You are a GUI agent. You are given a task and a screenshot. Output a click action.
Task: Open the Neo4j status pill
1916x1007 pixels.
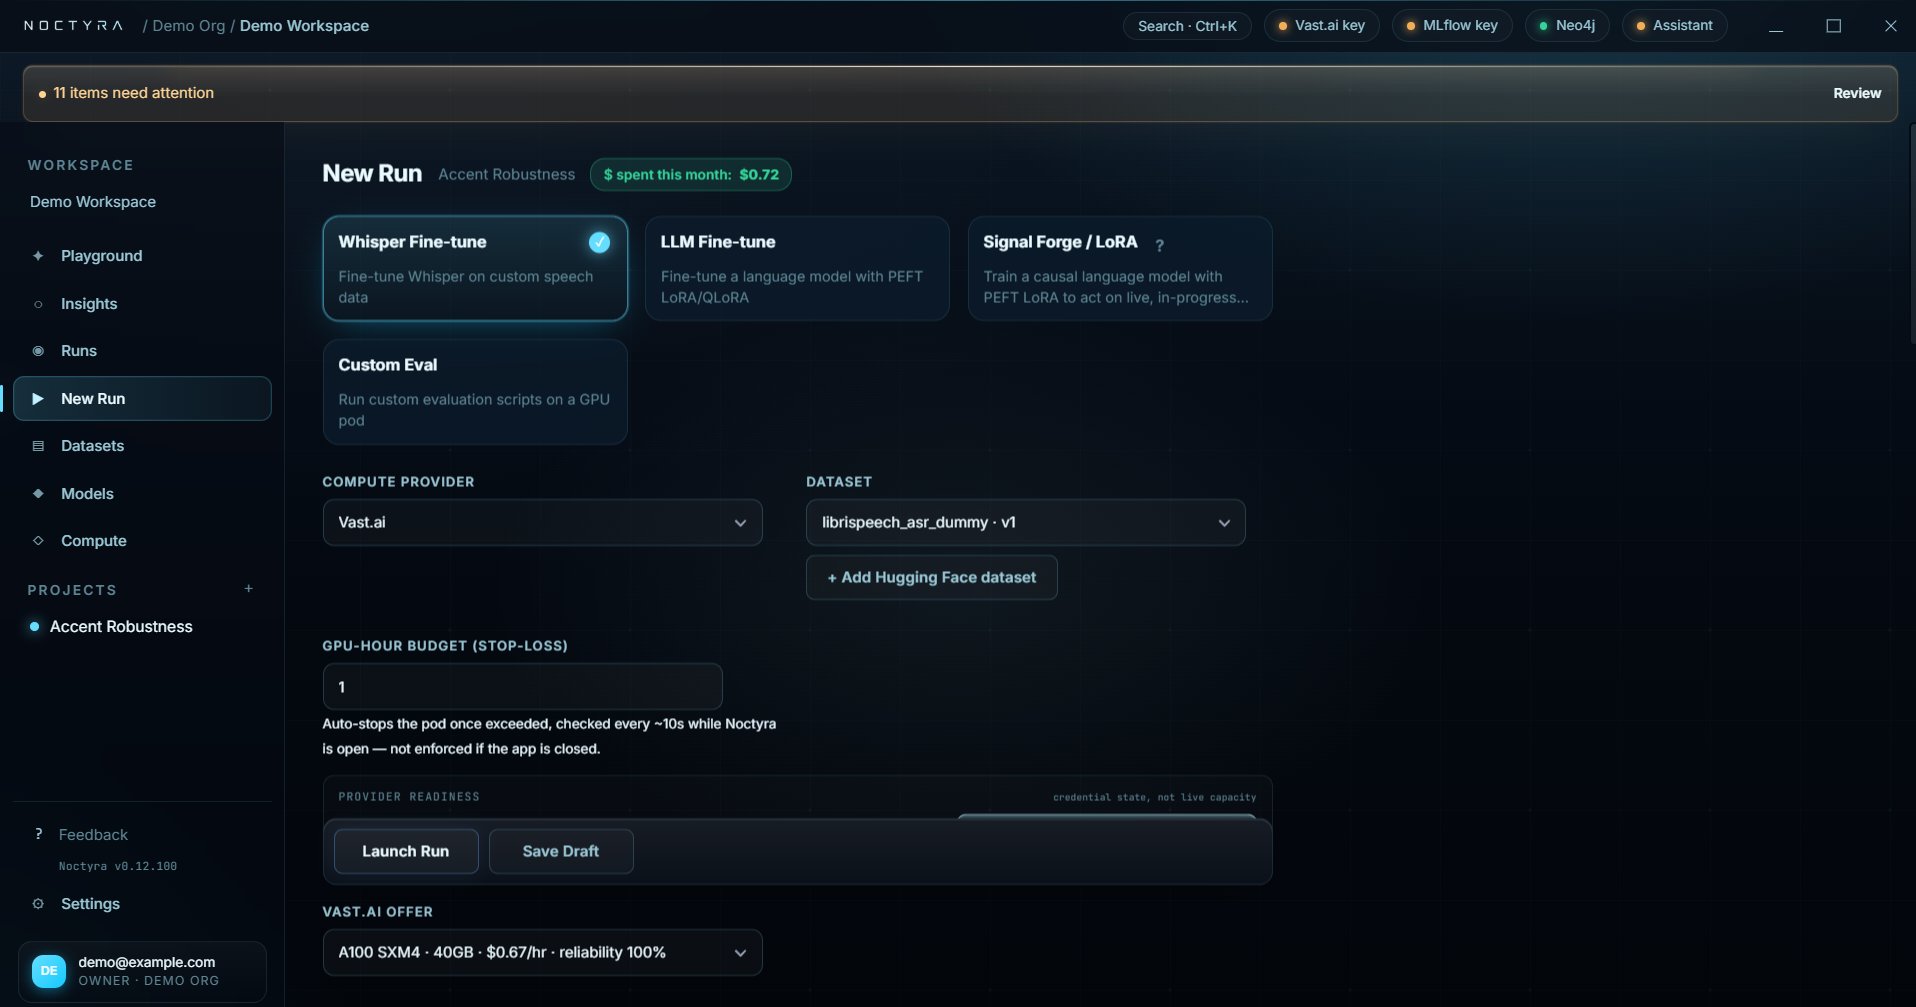click(x=1567, y=26)
